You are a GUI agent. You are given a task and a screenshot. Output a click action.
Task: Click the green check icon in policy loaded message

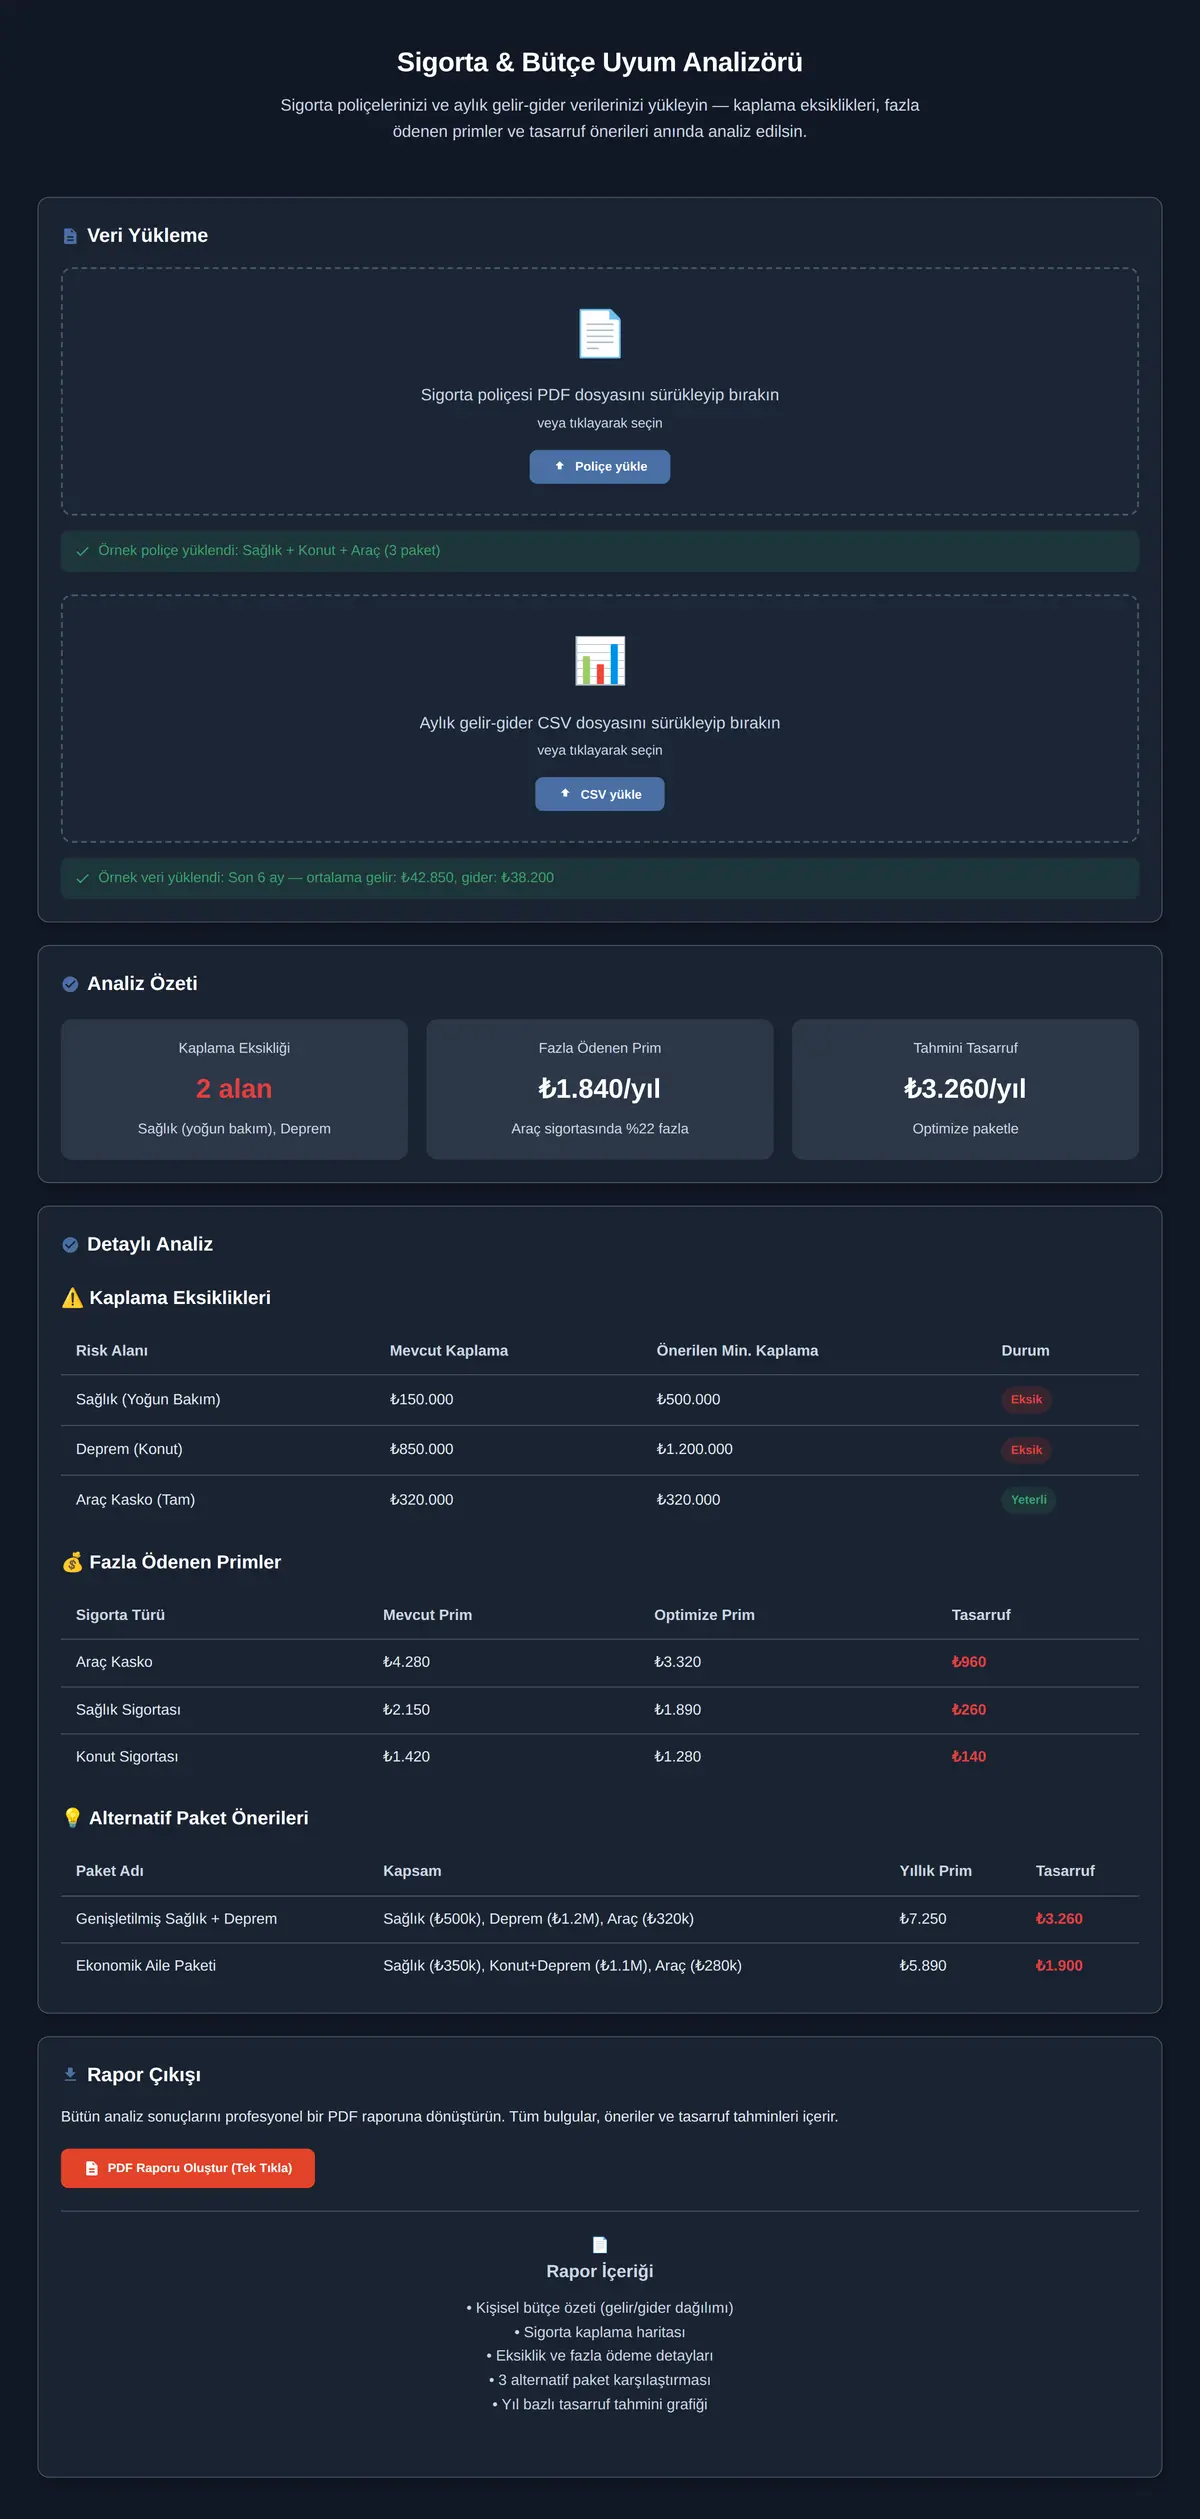83,551
